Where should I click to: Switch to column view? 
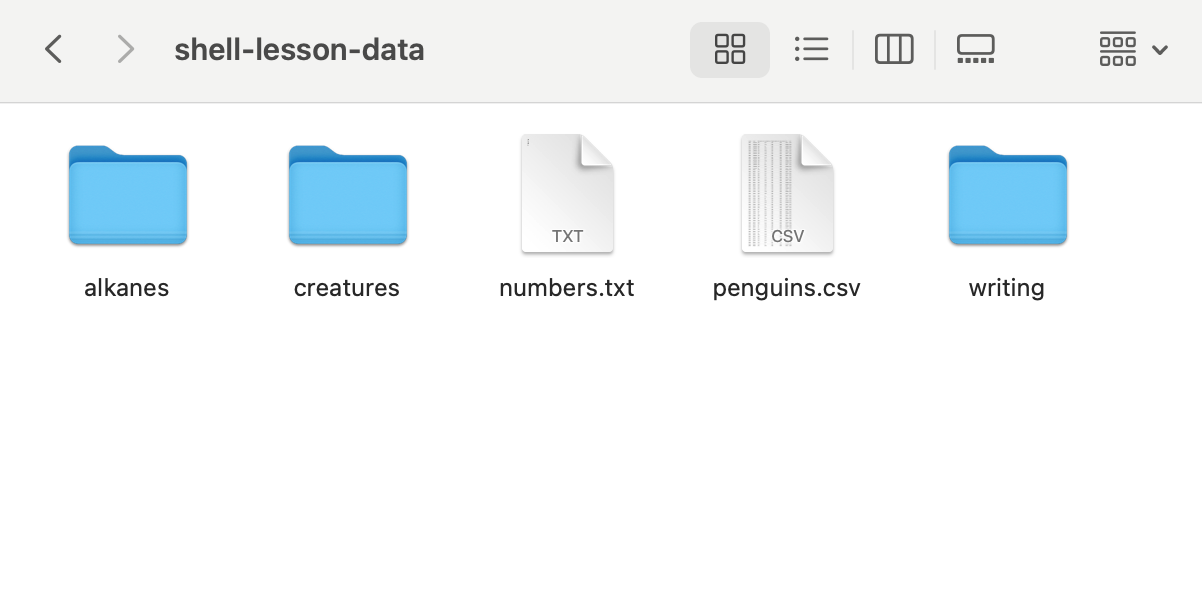[x=894, y=49]
